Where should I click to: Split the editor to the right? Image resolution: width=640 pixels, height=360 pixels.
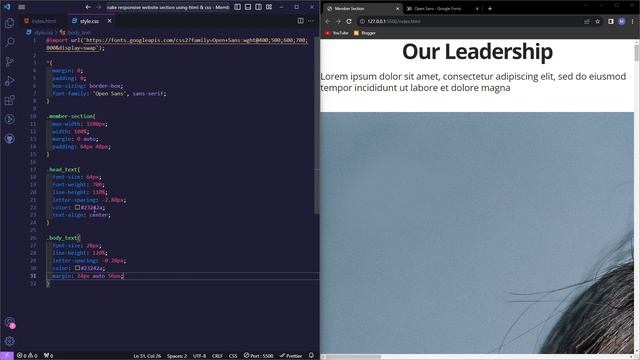click(x=300, y=21)
